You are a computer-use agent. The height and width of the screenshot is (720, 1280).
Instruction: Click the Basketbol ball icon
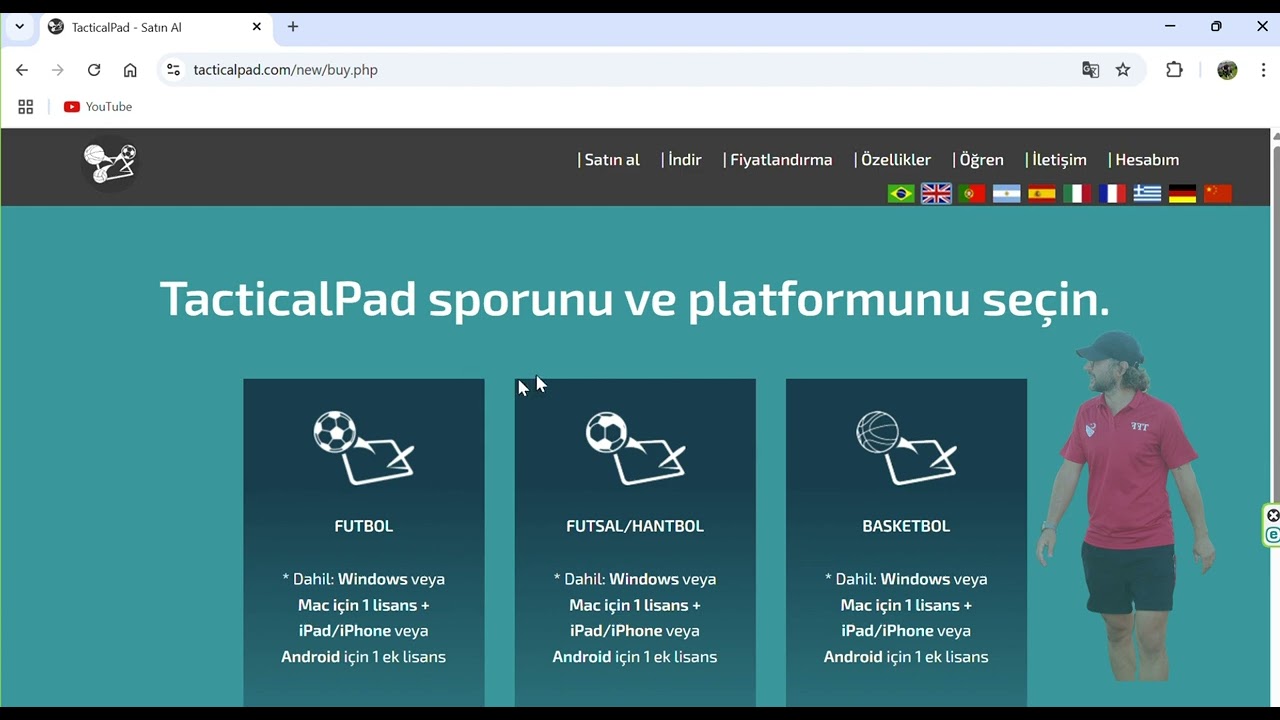click(906, 448)
